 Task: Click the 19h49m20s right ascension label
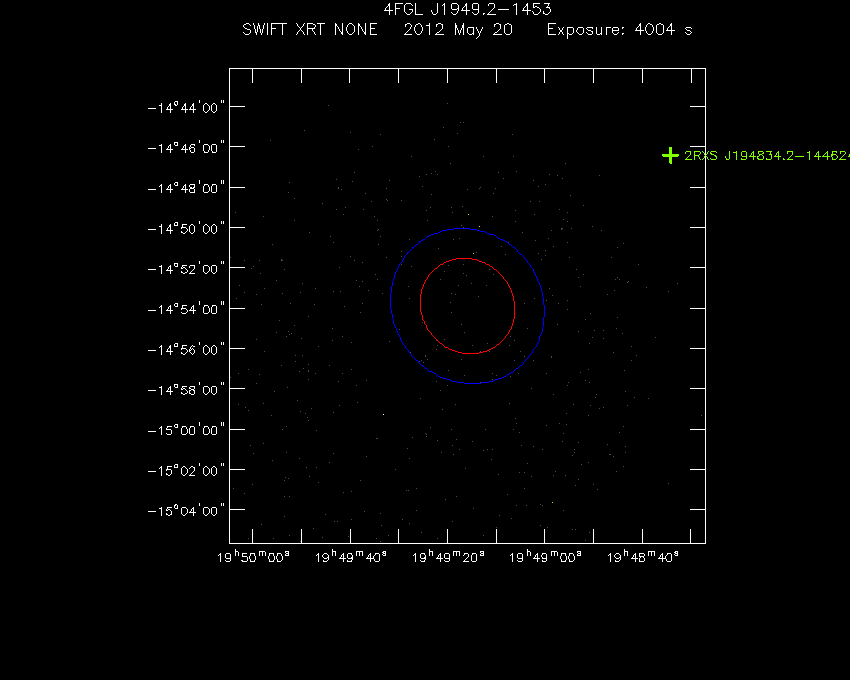point(448,557)
